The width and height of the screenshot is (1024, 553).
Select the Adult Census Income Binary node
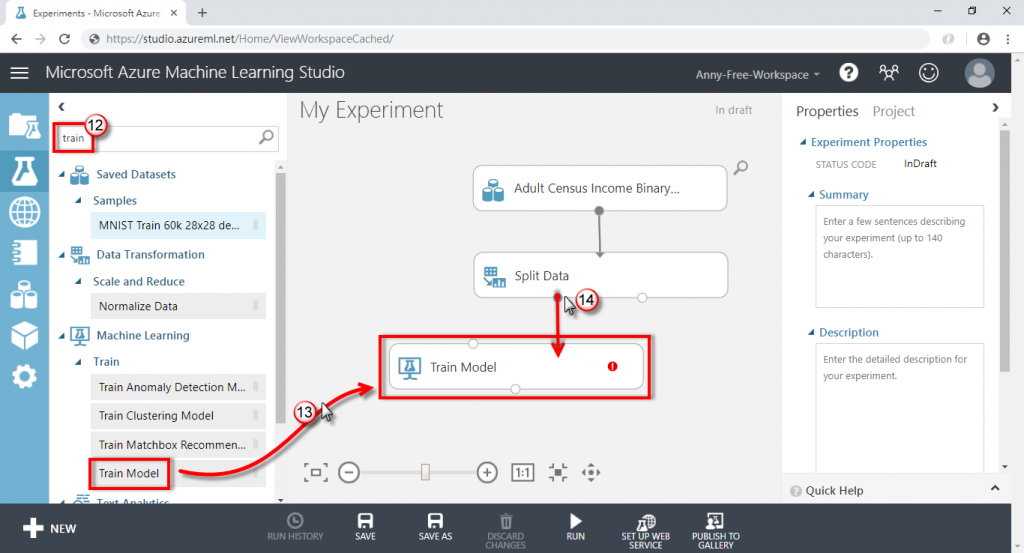[x=600, y=188]
